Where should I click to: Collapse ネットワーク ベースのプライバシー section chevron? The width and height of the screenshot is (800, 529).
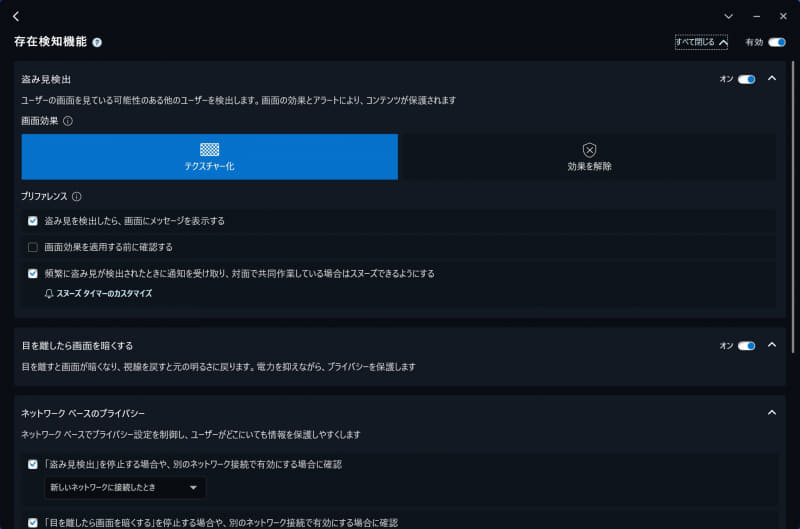[772, 412]
